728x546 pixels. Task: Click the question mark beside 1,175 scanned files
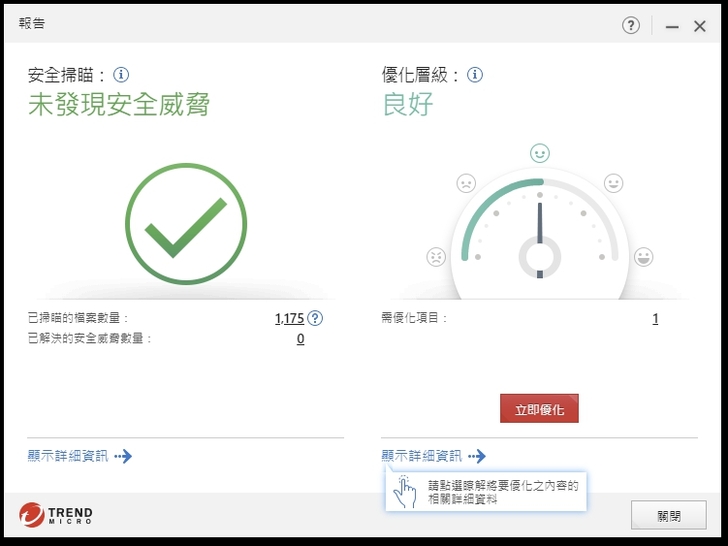[x=315, y=318]
